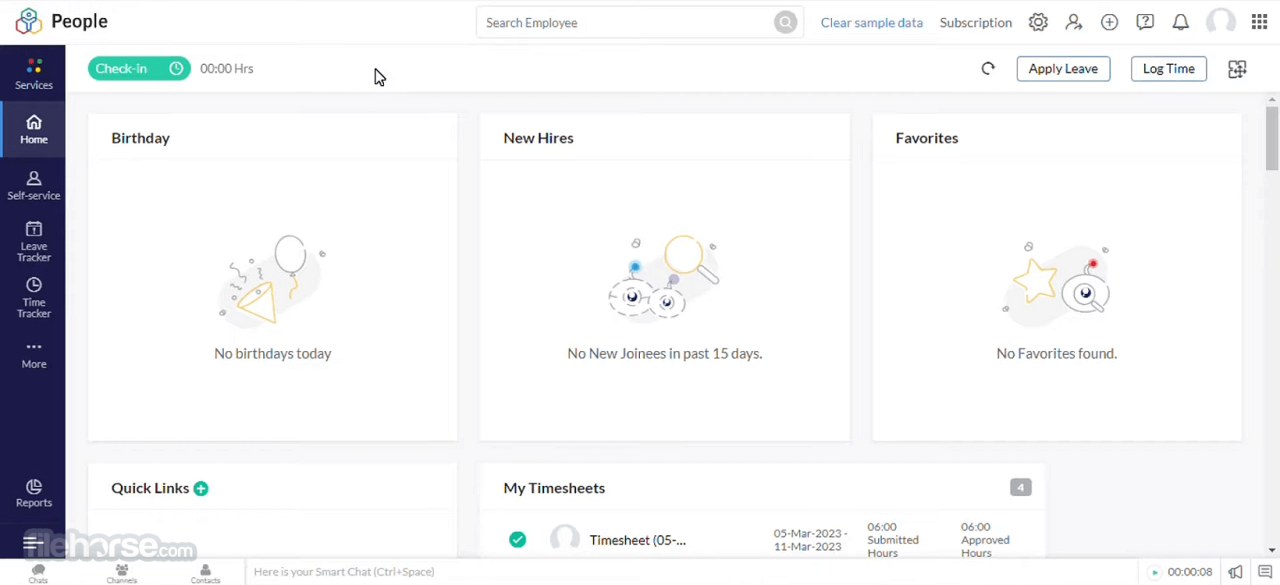Switch to the Channels tab

coord(121,572)
